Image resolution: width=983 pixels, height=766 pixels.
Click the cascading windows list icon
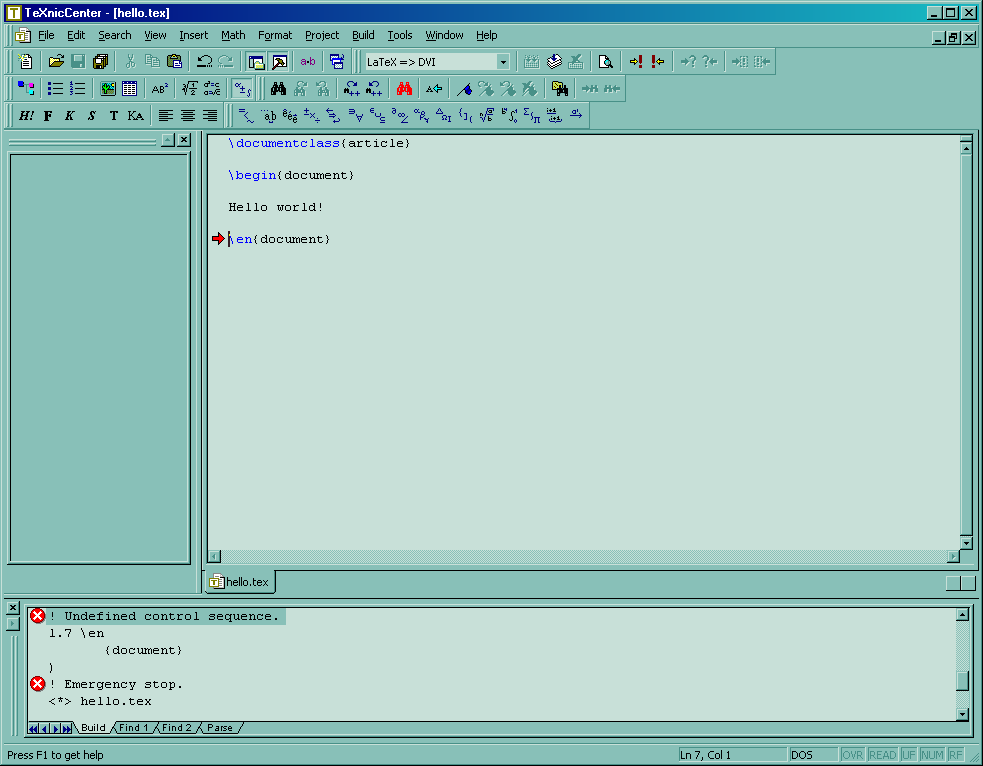coord(337,61)
